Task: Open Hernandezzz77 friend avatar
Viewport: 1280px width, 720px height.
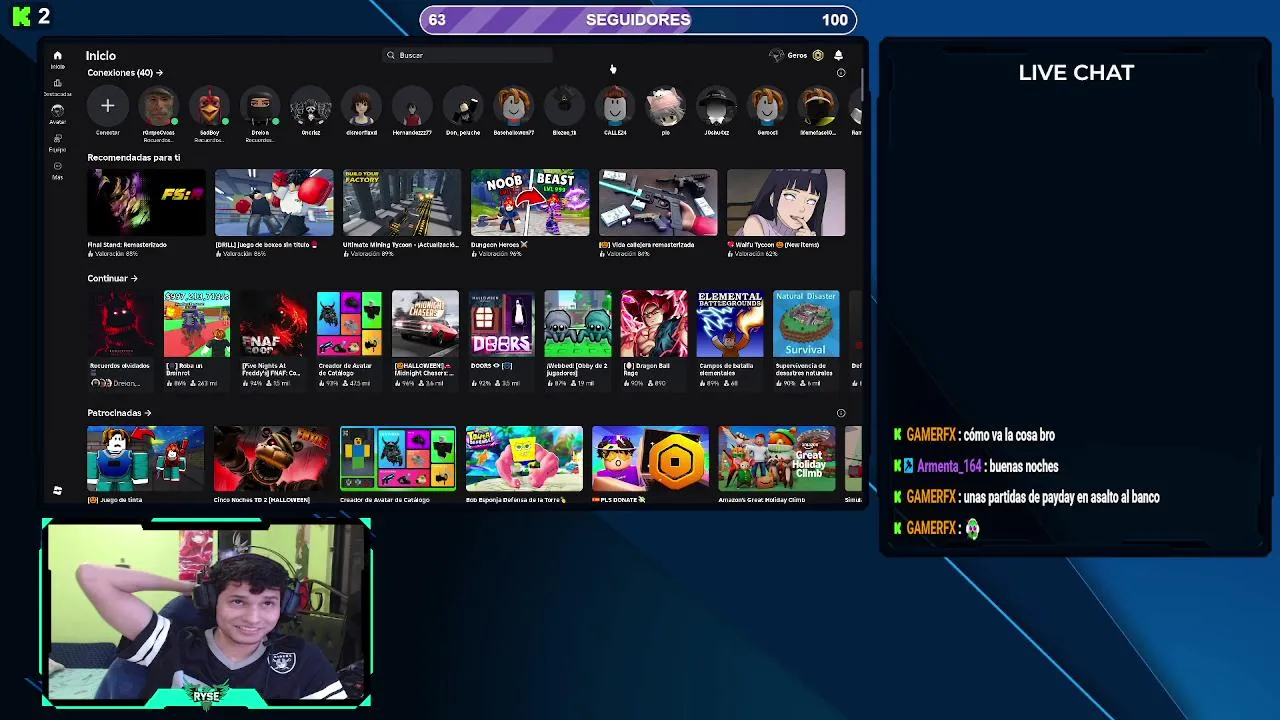Action: [x=412, y=106]
